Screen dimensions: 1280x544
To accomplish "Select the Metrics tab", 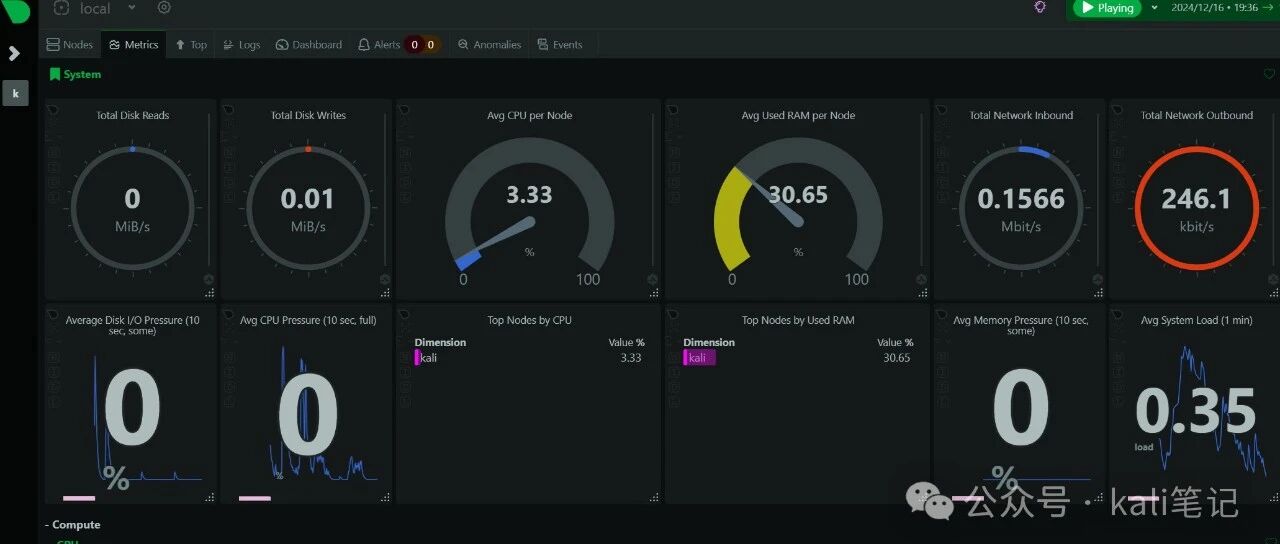I will coord(134,45).
